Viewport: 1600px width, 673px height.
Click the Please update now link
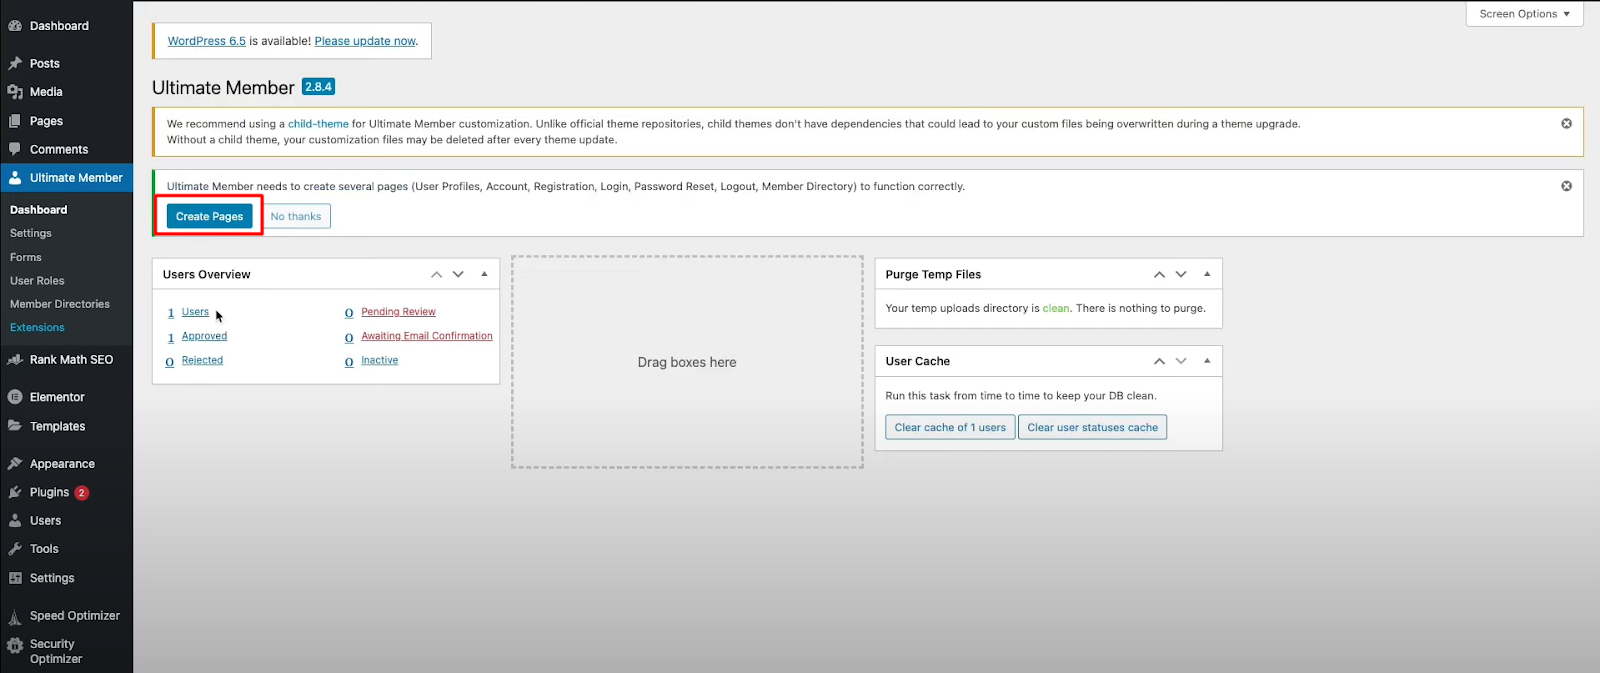pyautogui.click(x=365, y=41)
